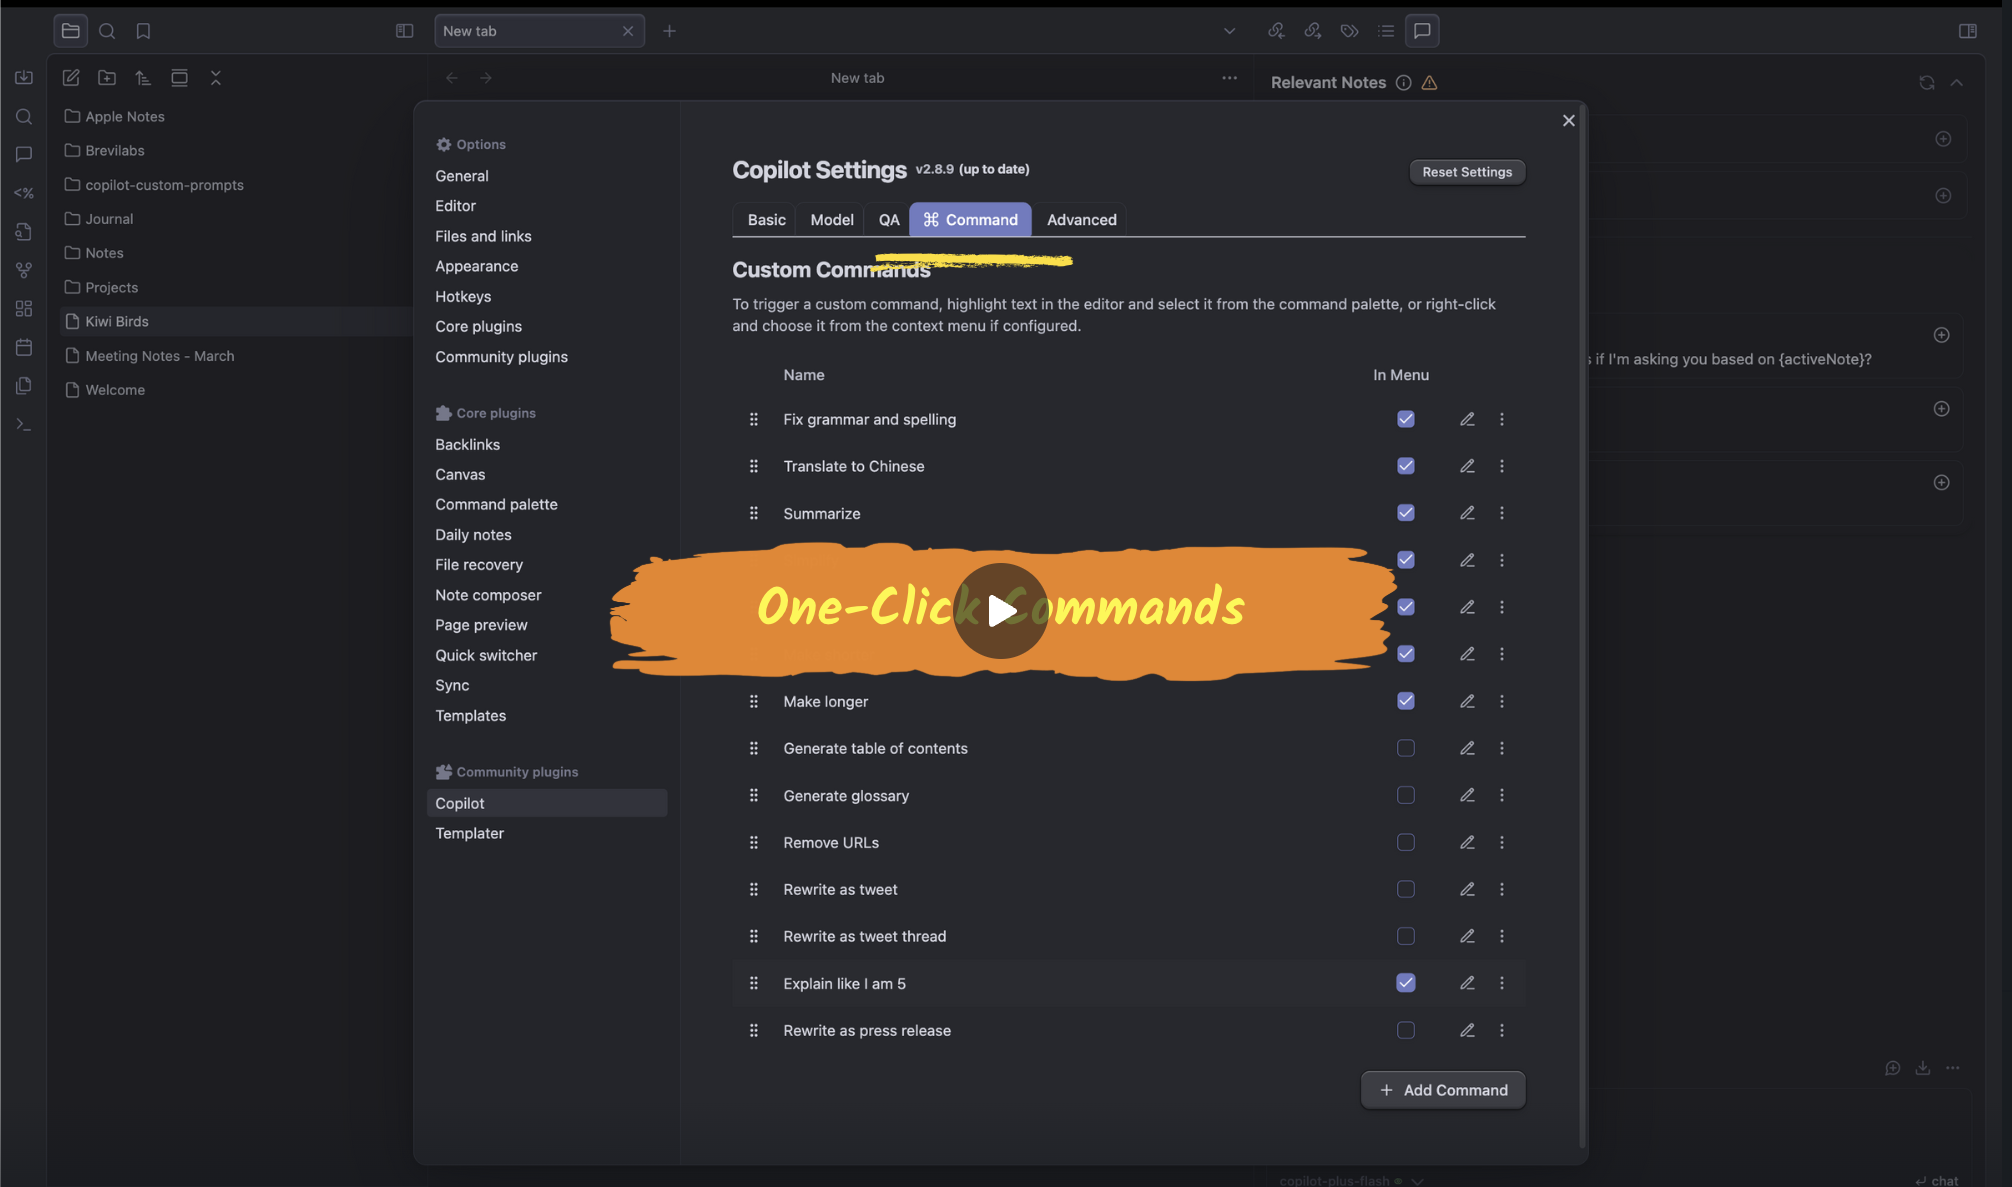Screen dimensions: 2012x1187
Task: Uncheck In Menu for Explain like I am 5
Action: 1405,983
